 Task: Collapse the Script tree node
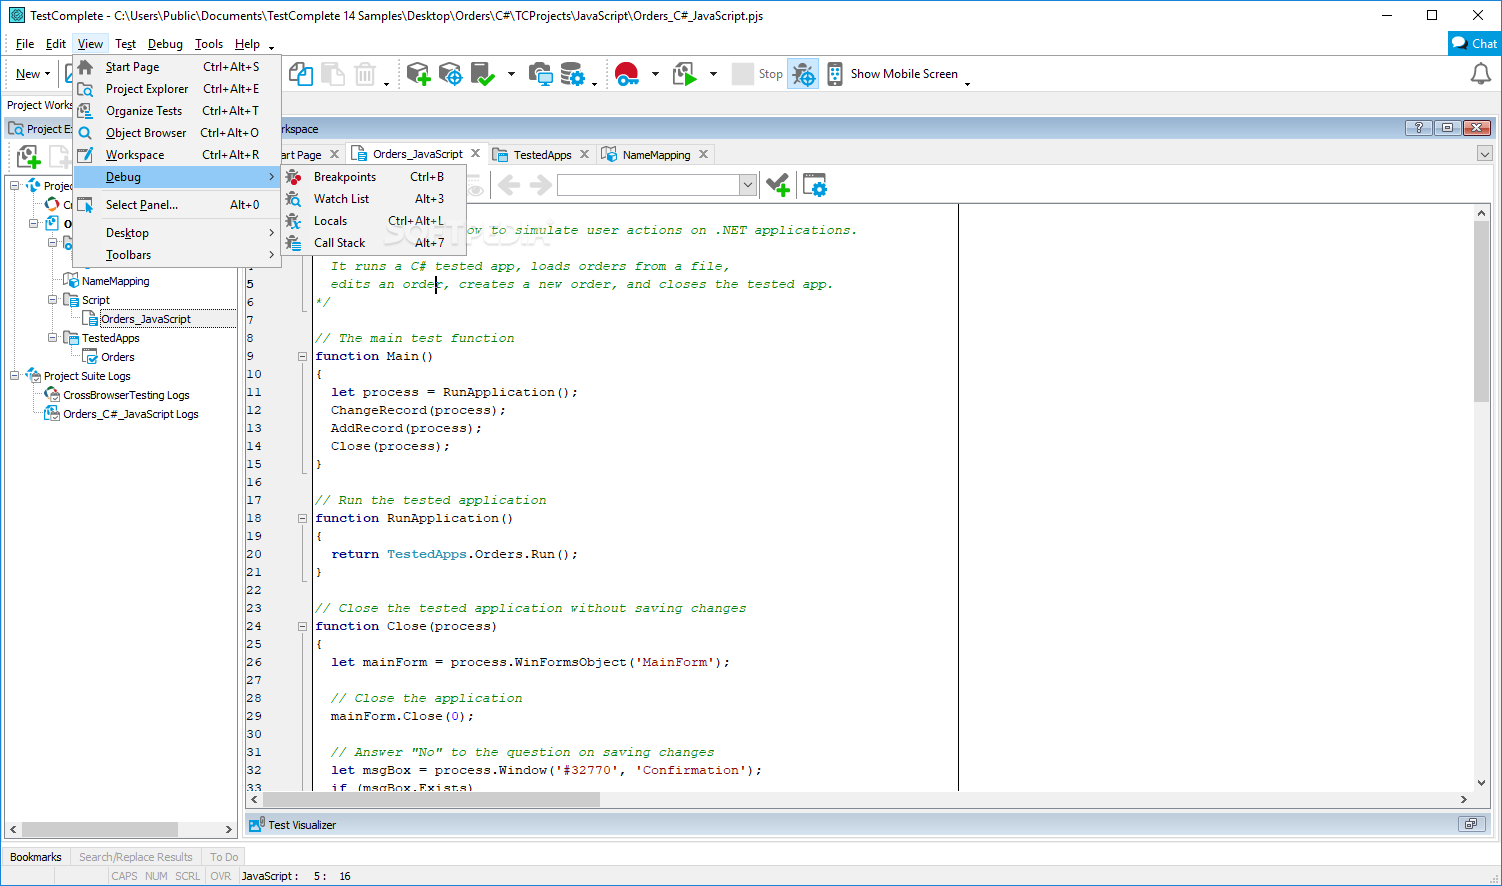coord(52,300)
